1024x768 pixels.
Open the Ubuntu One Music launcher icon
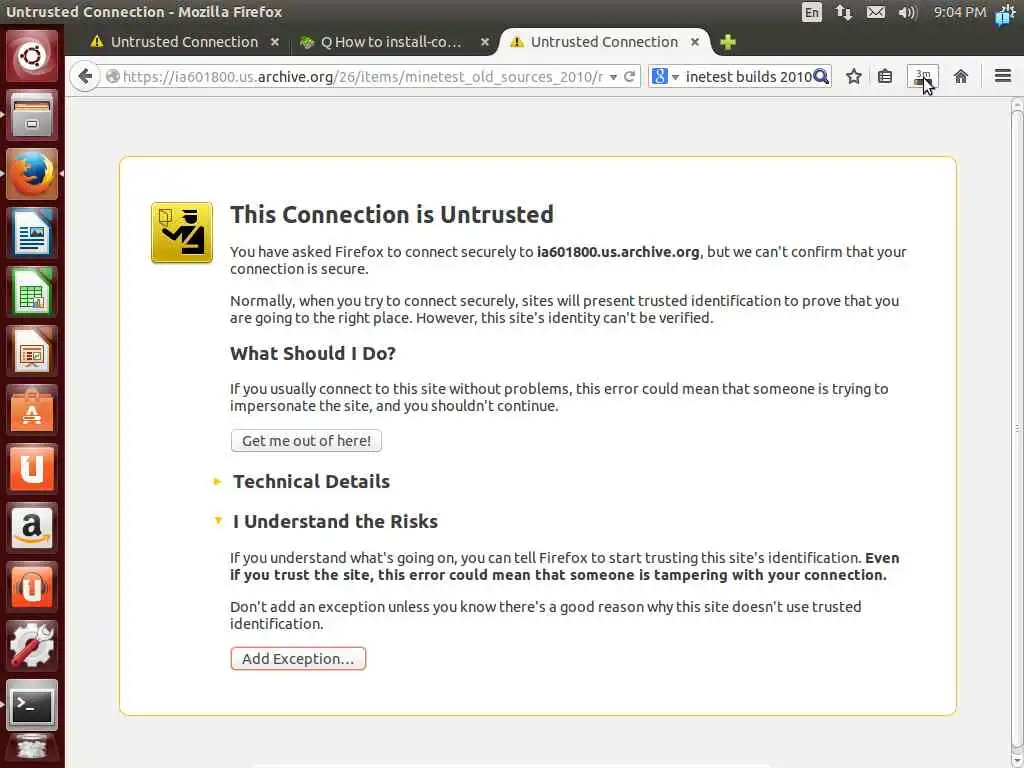pos(31,586)
